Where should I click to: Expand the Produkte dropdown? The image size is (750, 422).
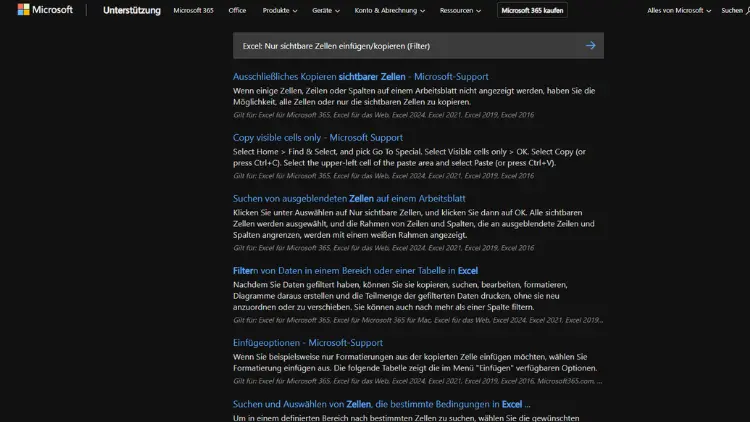279,10
